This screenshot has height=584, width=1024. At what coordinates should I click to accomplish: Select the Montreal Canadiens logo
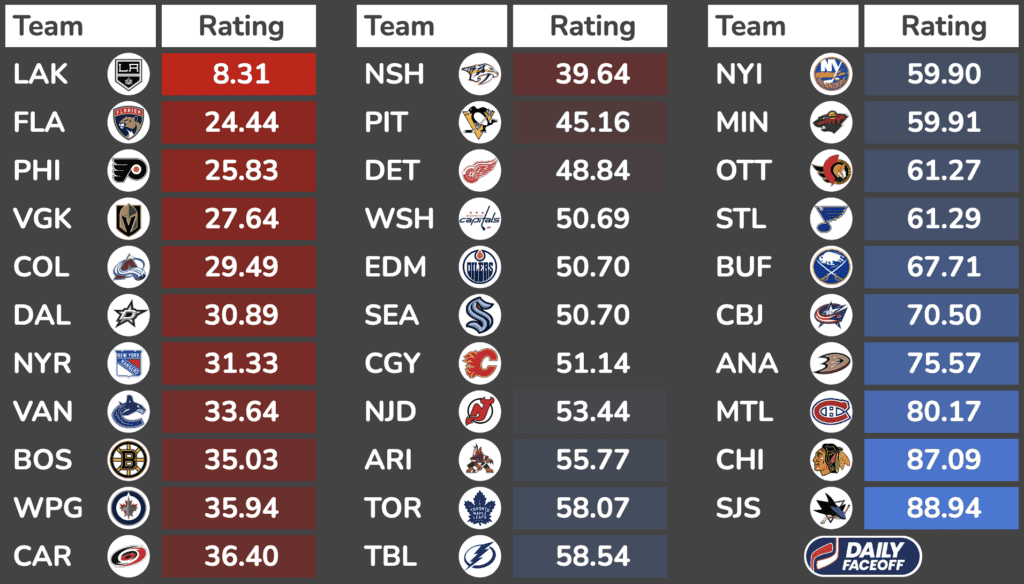831,411
